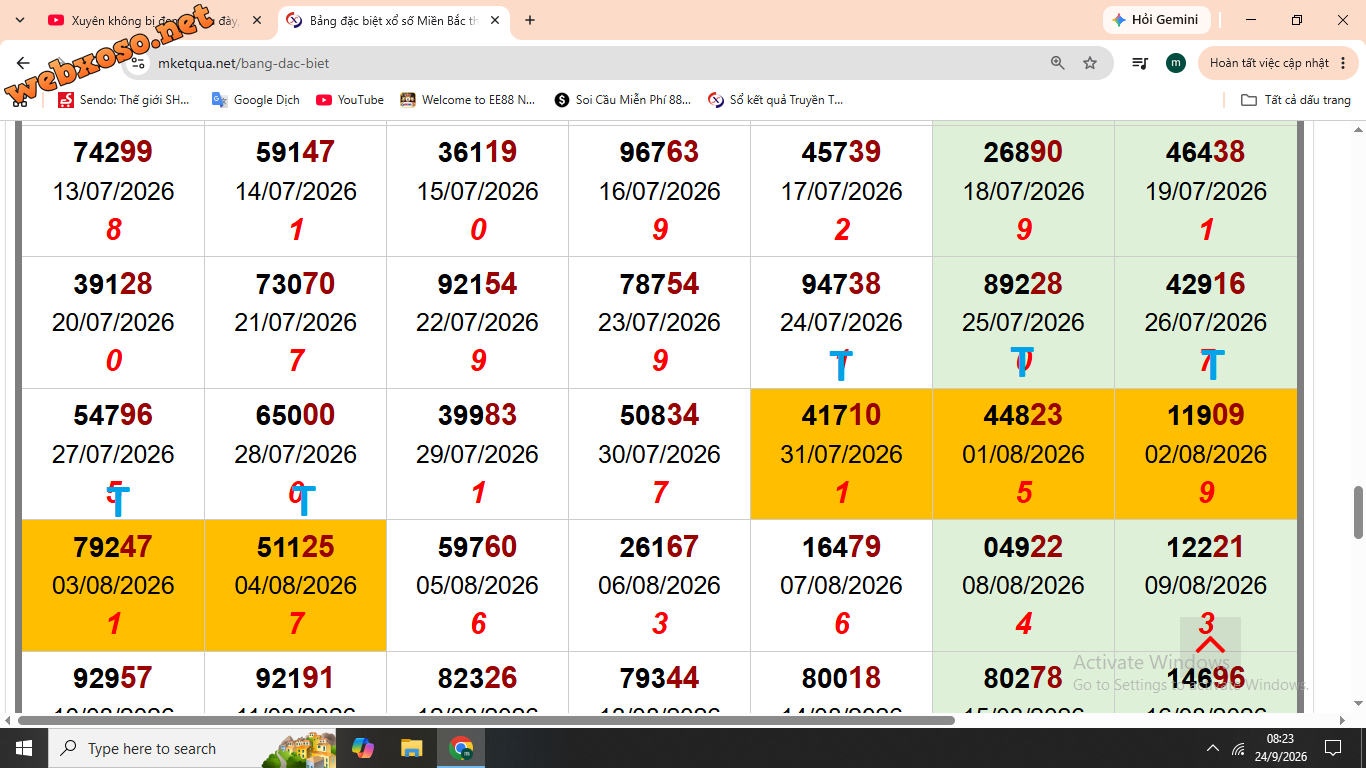This screenshot has height=768, width=1366.
Task: Close the "Bảng đặc biệt xổ số" tab
Action: coord(495,20)
